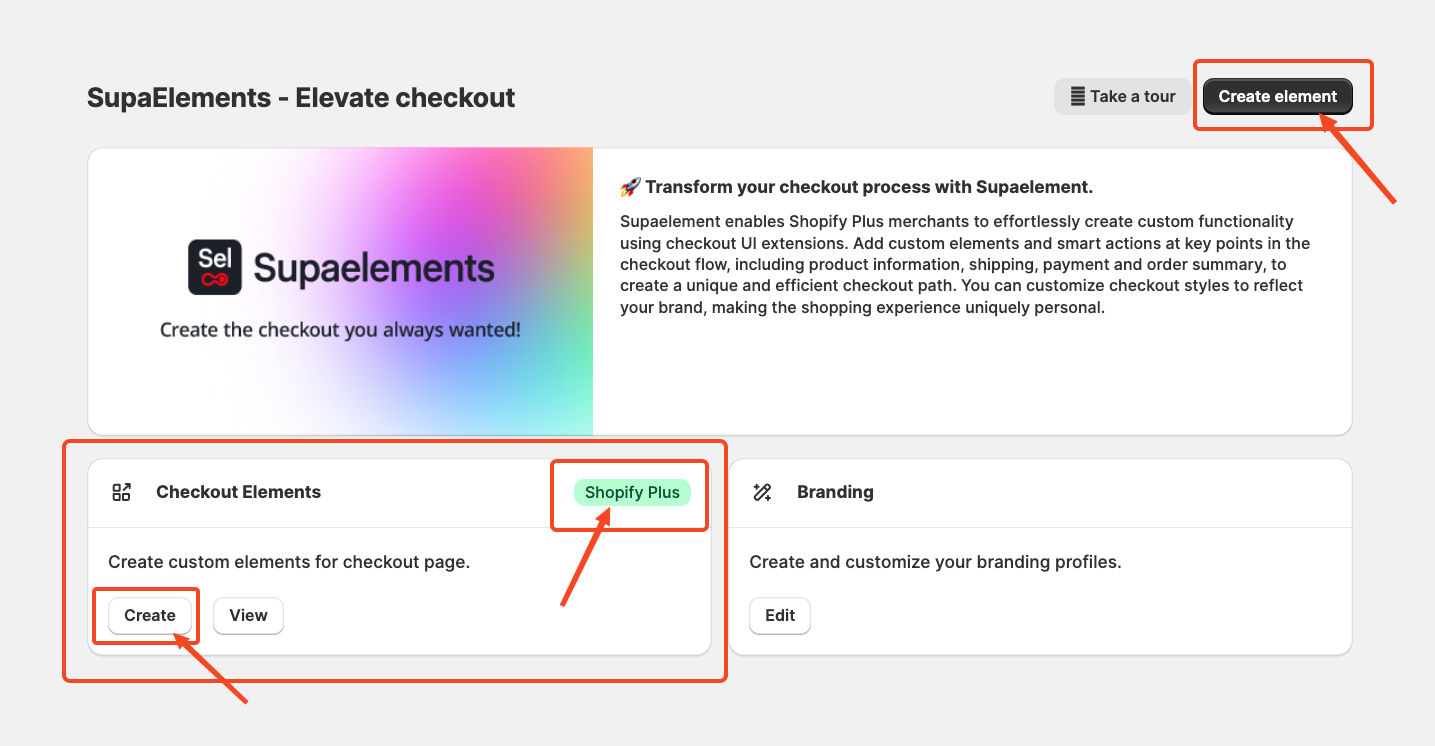
Task: Click the Branding magic wand icon
Action: point(762,492)
